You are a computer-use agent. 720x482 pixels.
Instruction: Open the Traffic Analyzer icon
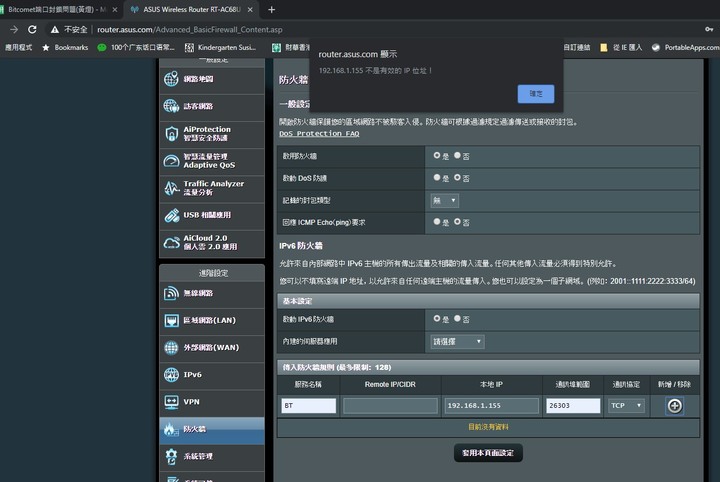coord(171,188)
